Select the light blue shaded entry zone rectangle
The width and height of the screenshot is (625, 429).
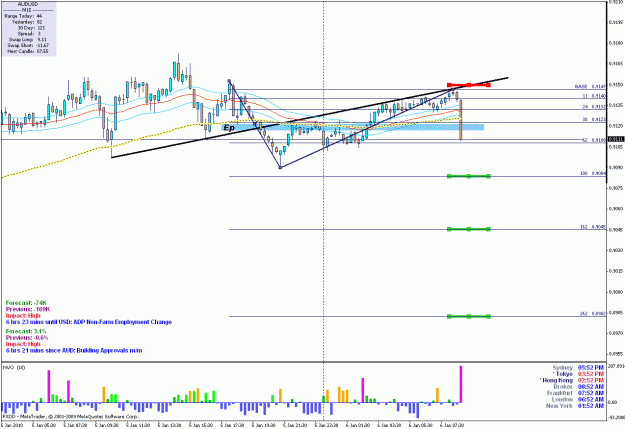coord(353,127)
